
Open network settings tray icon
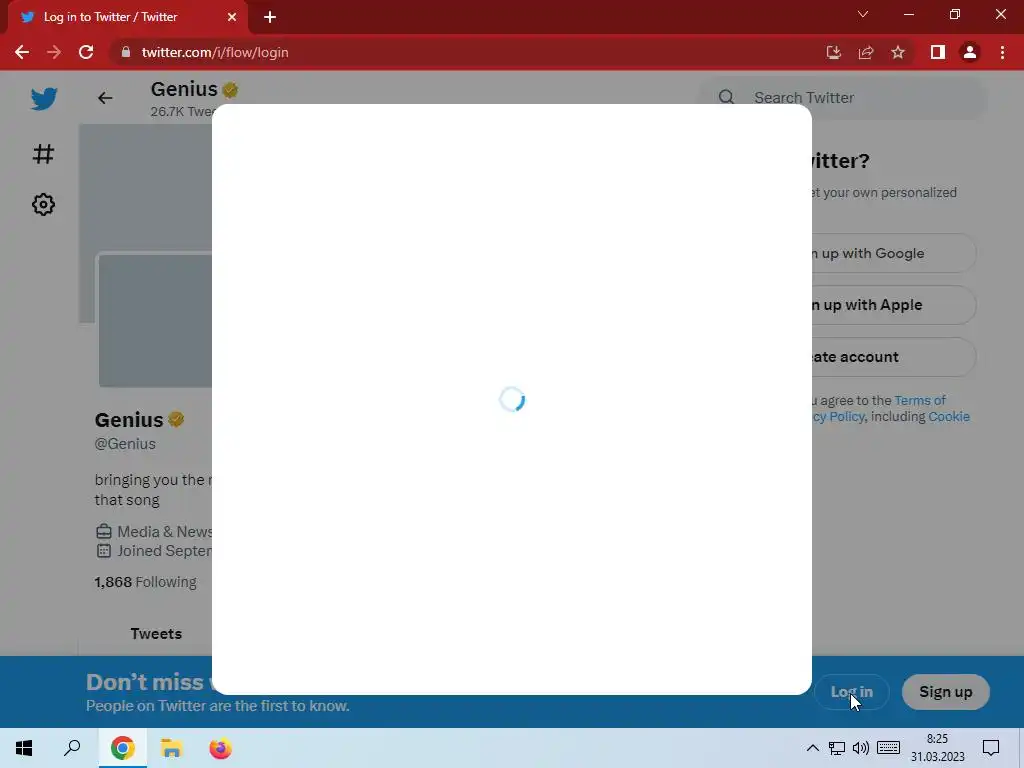pyautogui.click(x=837, y=748)
